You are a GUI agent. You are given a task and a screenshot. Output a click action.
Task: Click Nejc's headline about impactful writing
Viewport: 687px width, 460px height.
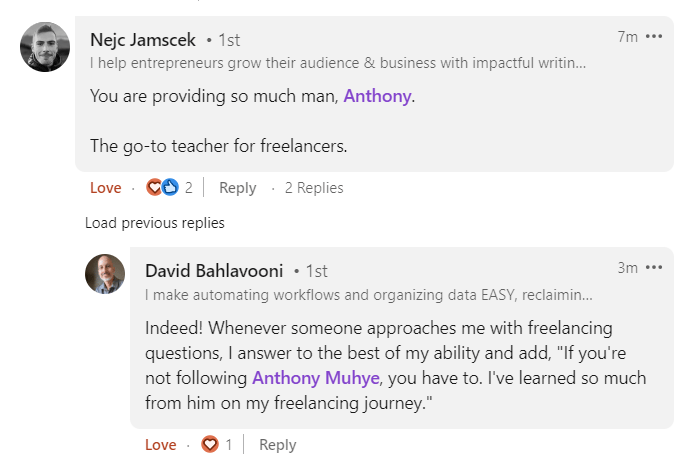click(338, 63)
